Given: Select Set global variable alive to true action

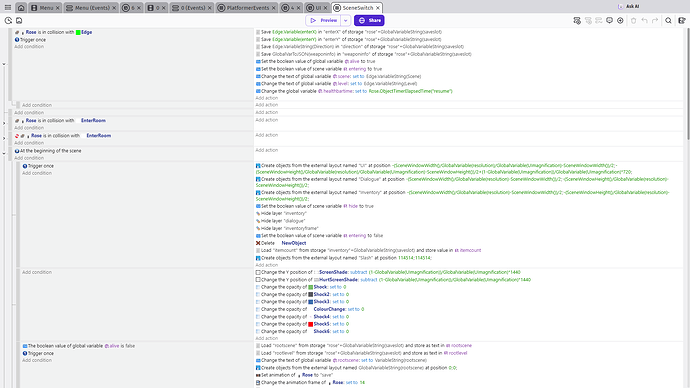Looking at the screenshot, I should coord(316,62).
